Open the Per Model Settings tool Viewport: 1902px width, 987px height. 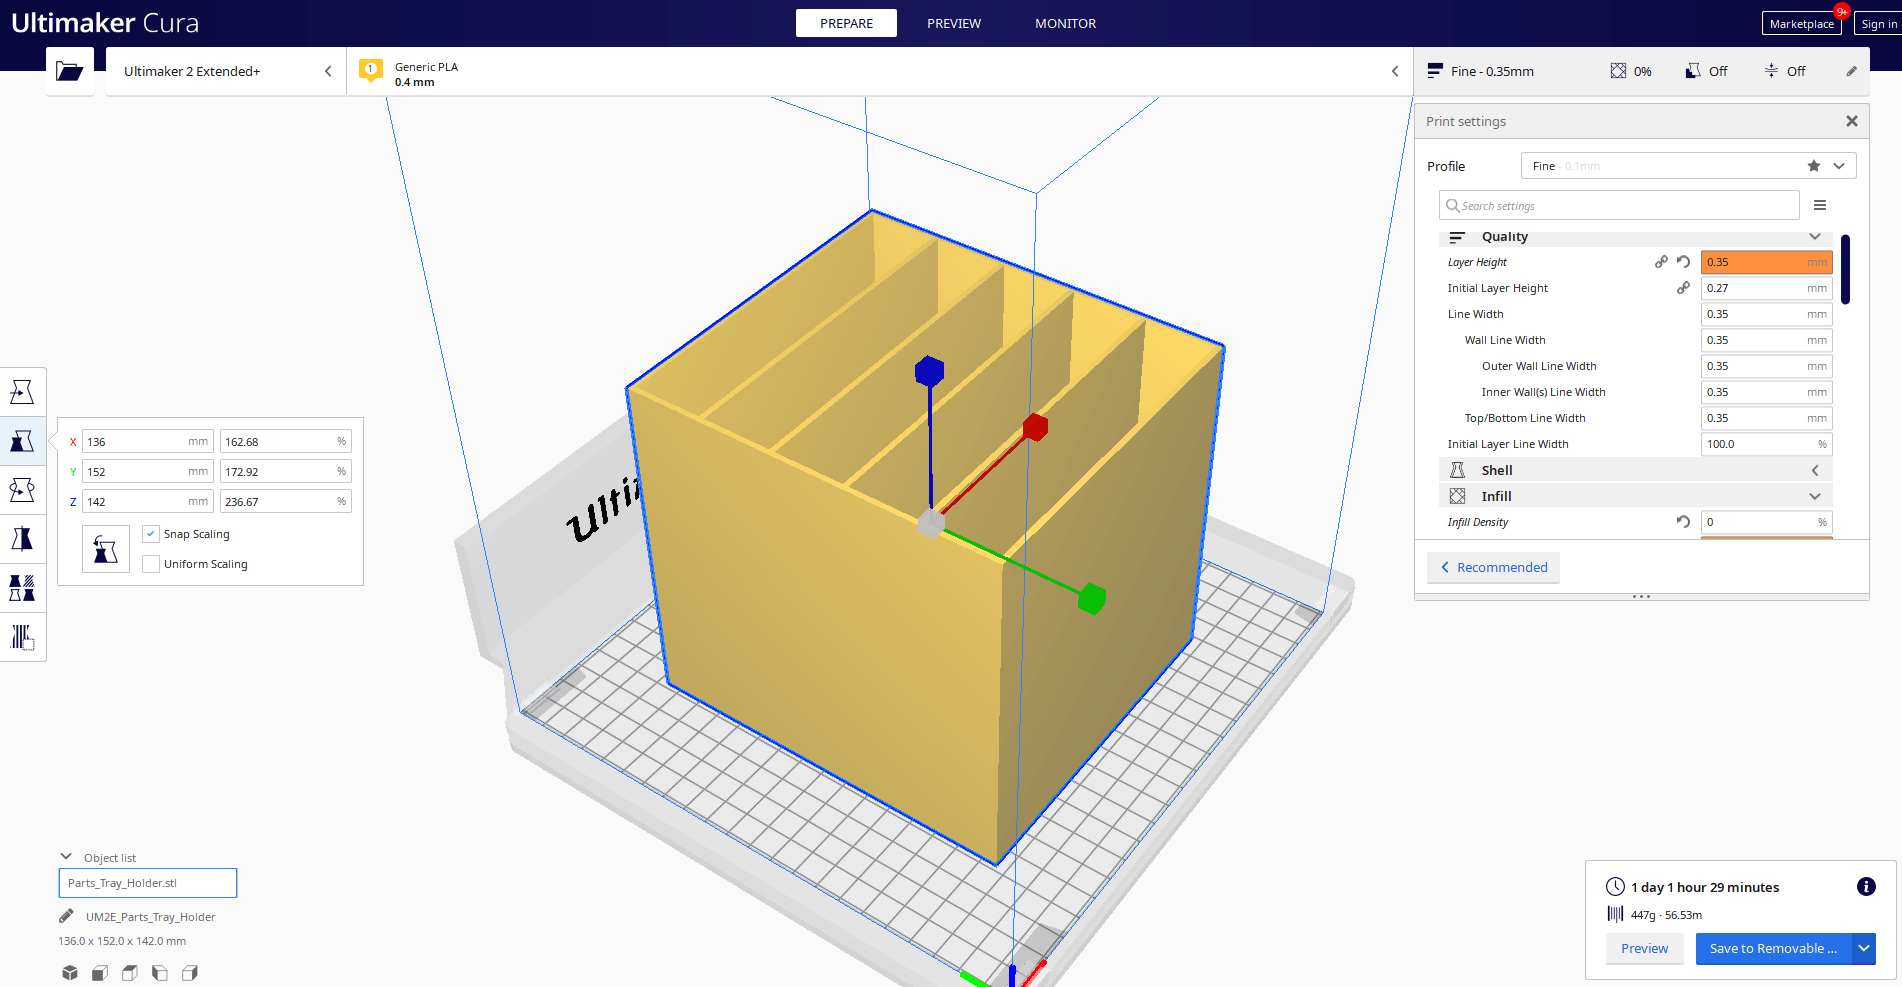click(23, 588)
